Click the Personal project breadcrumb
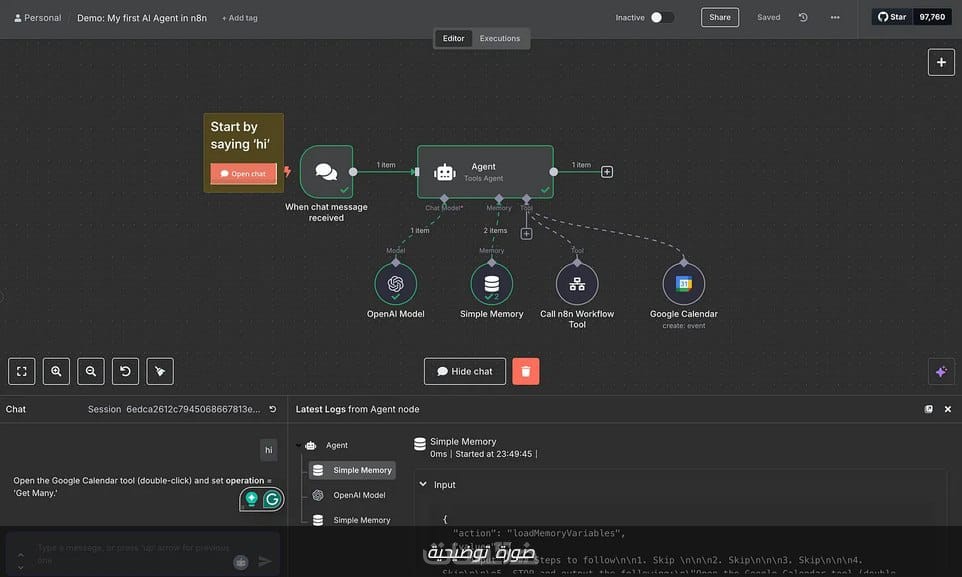 coord(37,18)
